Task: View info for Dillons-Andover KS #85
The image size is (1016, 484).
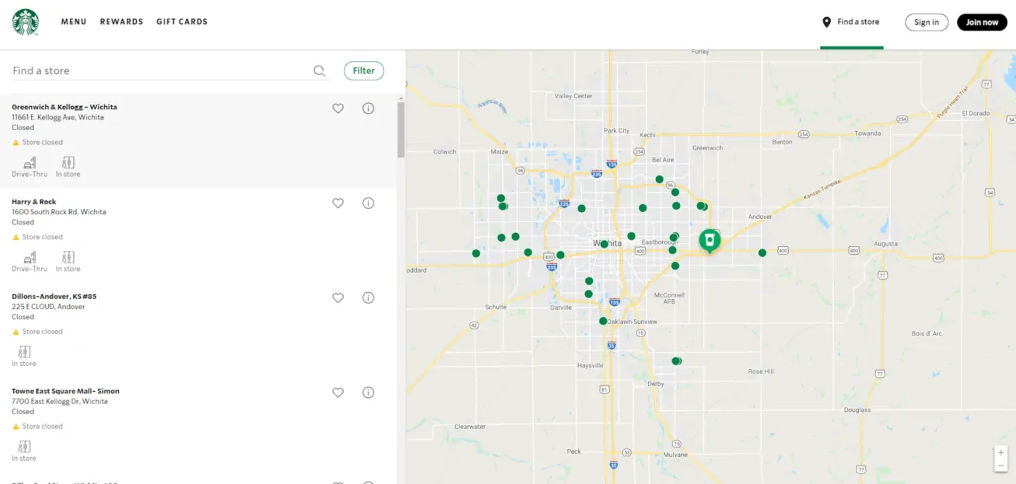Action: pos(368,298)
